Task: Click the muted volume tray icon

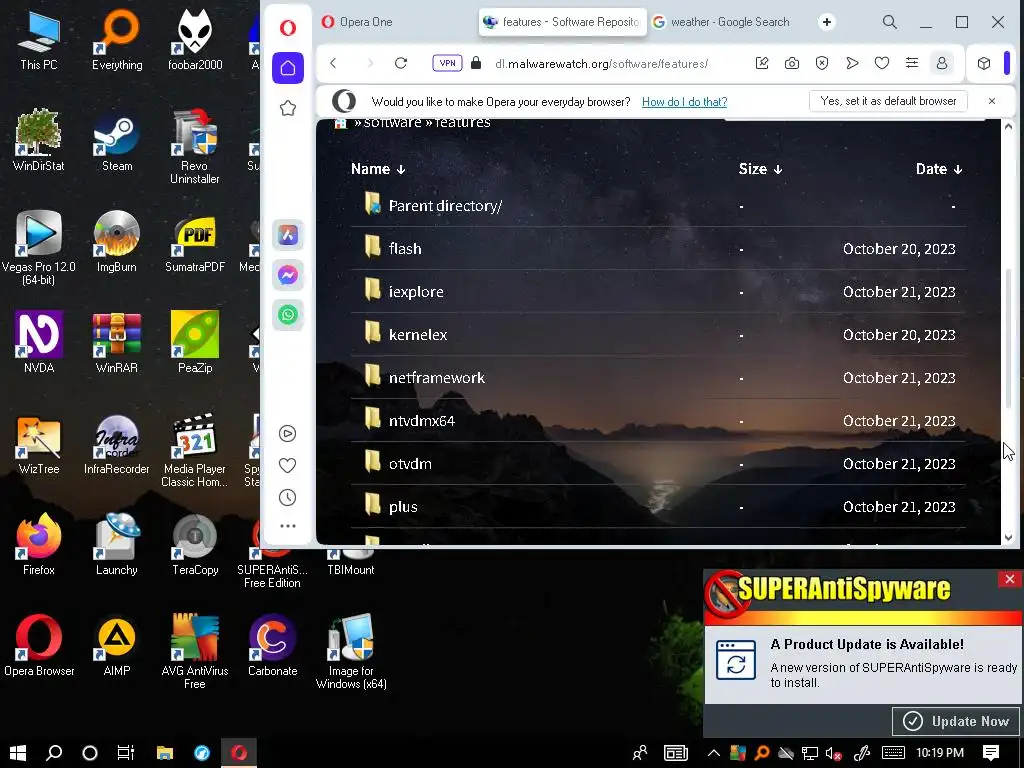Action: pyautogui.click(x=833, y=753)
